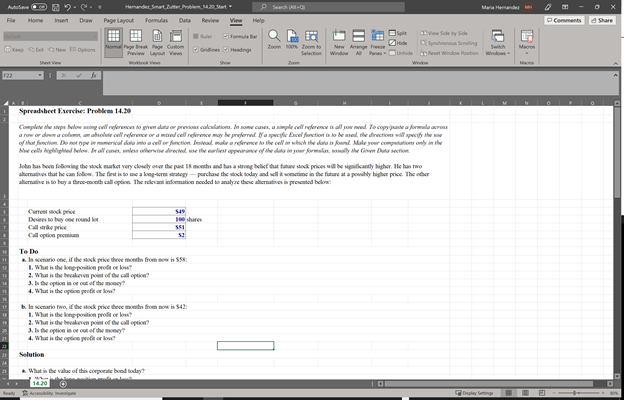Click Reset Window Position
Viewport: 624px width, 400px height.
click(x=449, y=53)
